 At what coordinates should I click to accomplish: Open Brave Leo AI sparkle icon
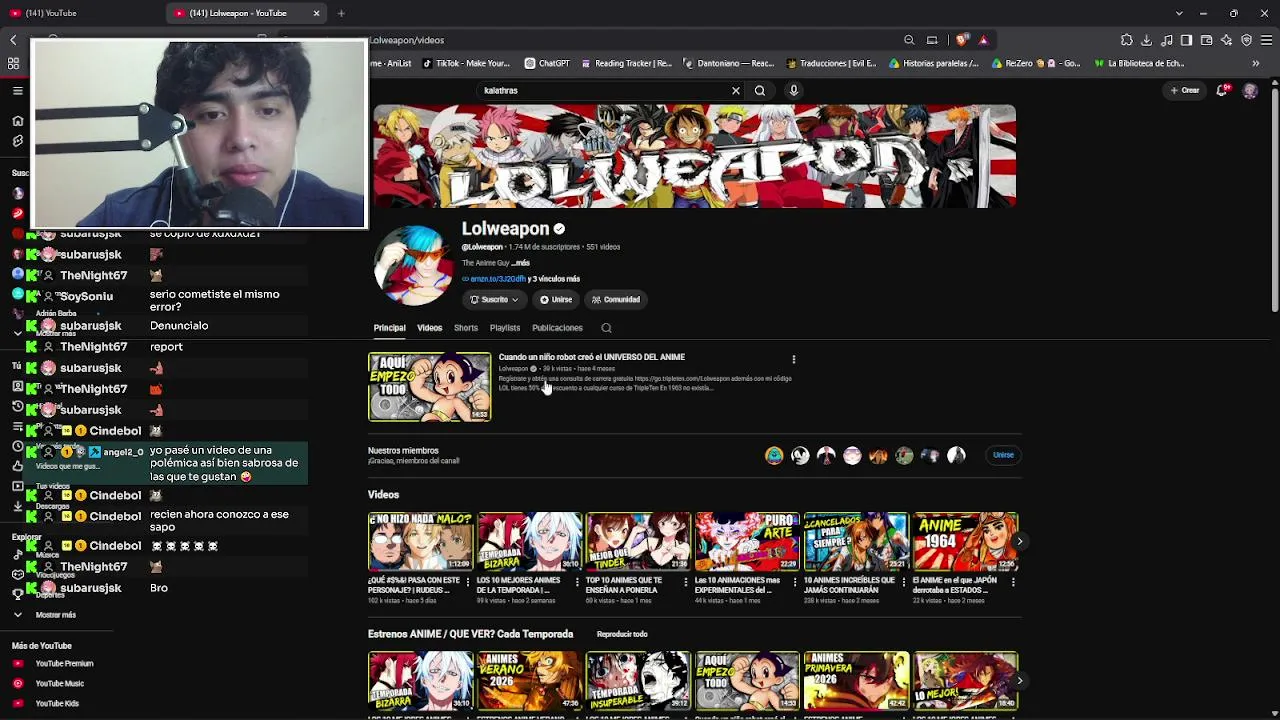coord(1227,40)
